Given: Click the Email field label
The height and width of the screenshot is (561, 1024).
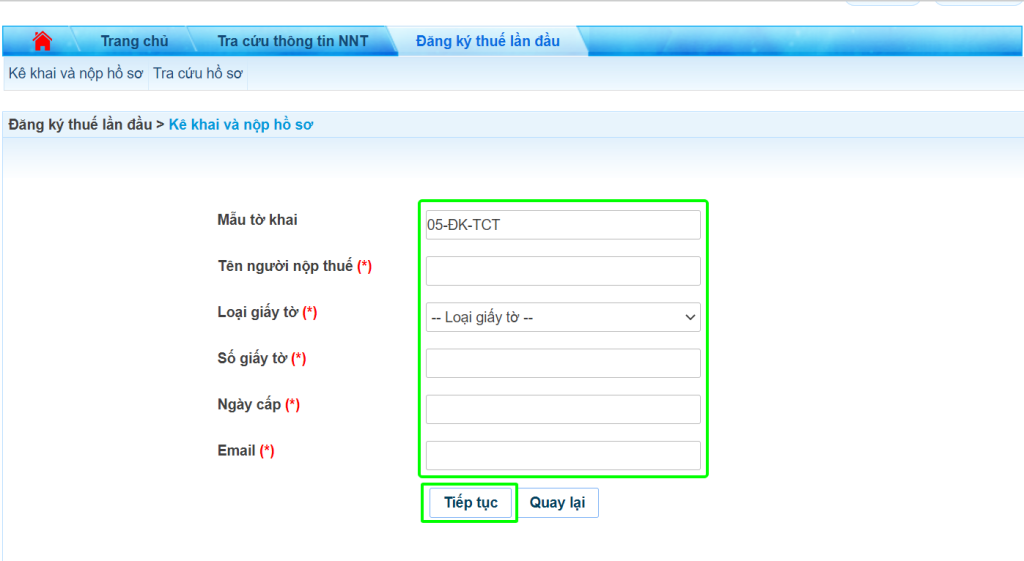Looking at the screenshot, I should [x=236, y=451].
